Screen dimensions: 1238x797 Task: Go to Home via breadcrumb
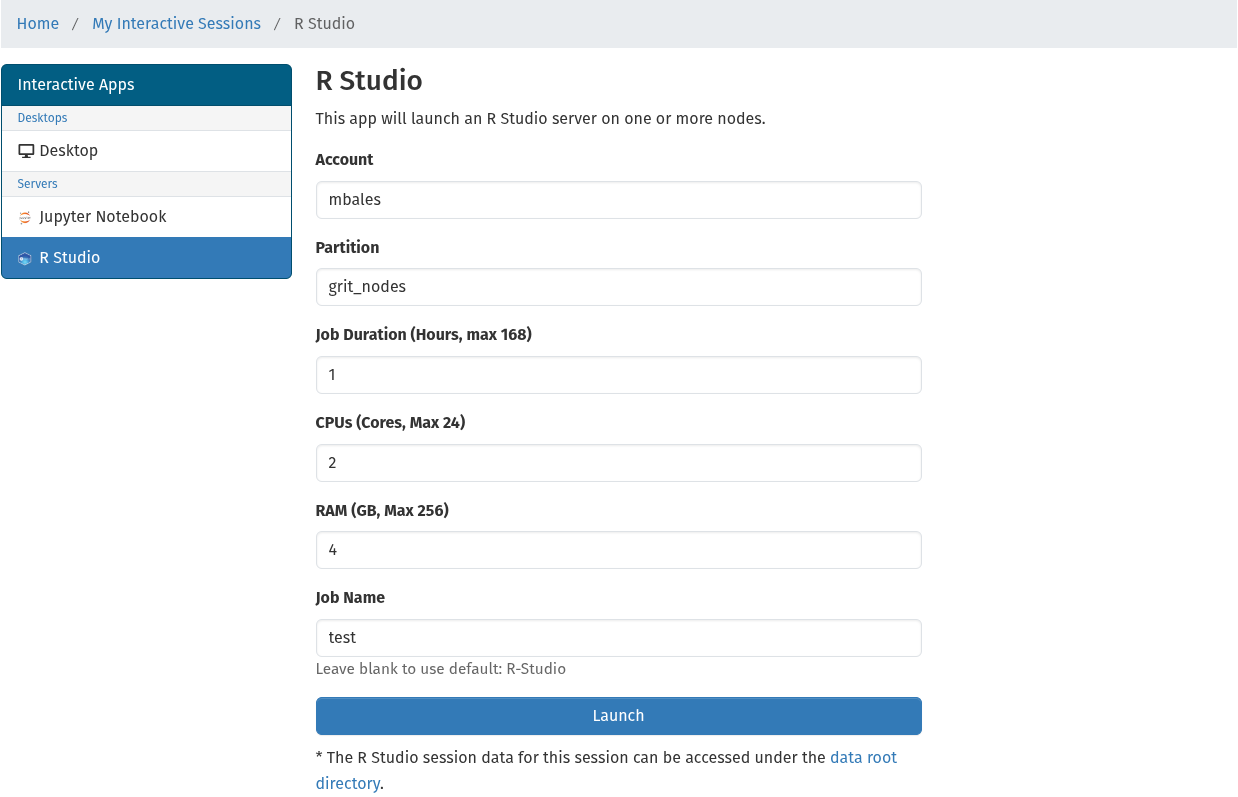point(38,23)
